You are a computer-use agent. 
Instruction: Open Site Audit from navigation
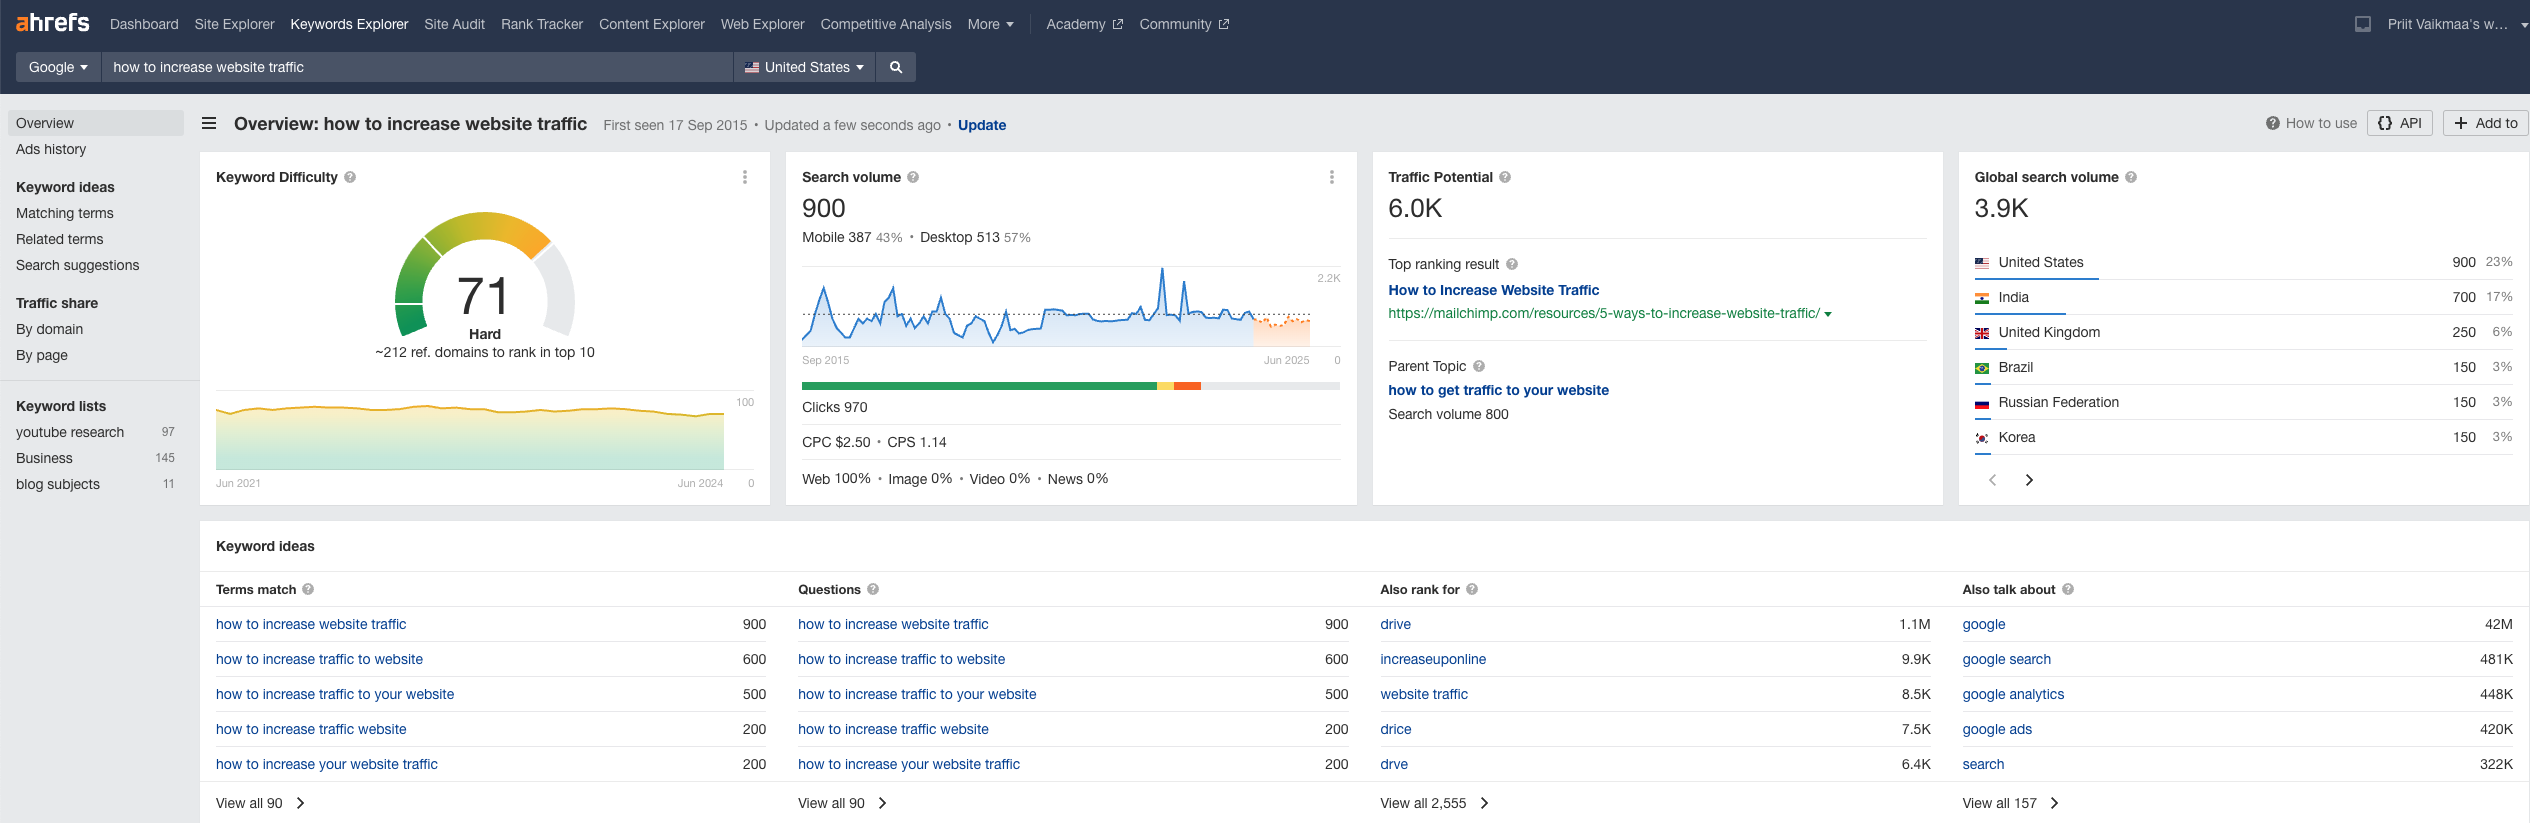[x=454, y=24]
